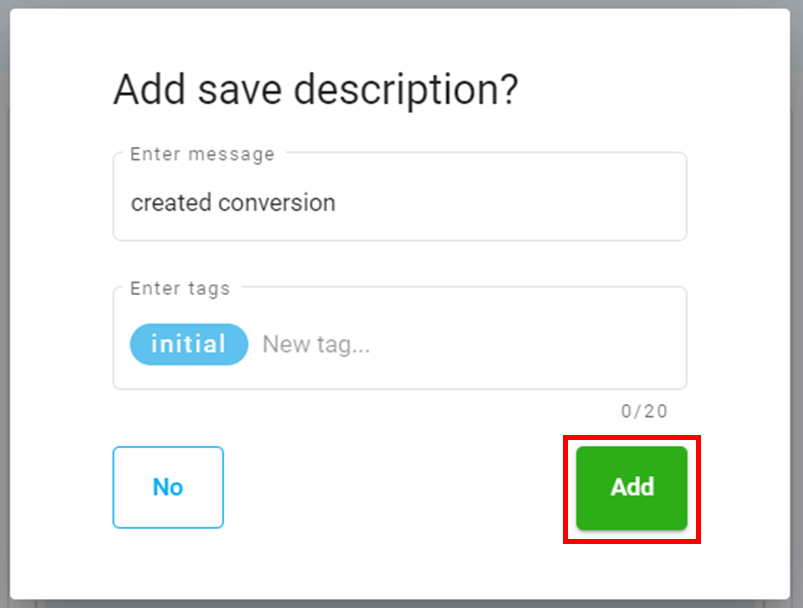The height and width of the screenshot is (608, 803).
Task: Click the 'created conversion' message text
Action: click(x=232, y=203)
